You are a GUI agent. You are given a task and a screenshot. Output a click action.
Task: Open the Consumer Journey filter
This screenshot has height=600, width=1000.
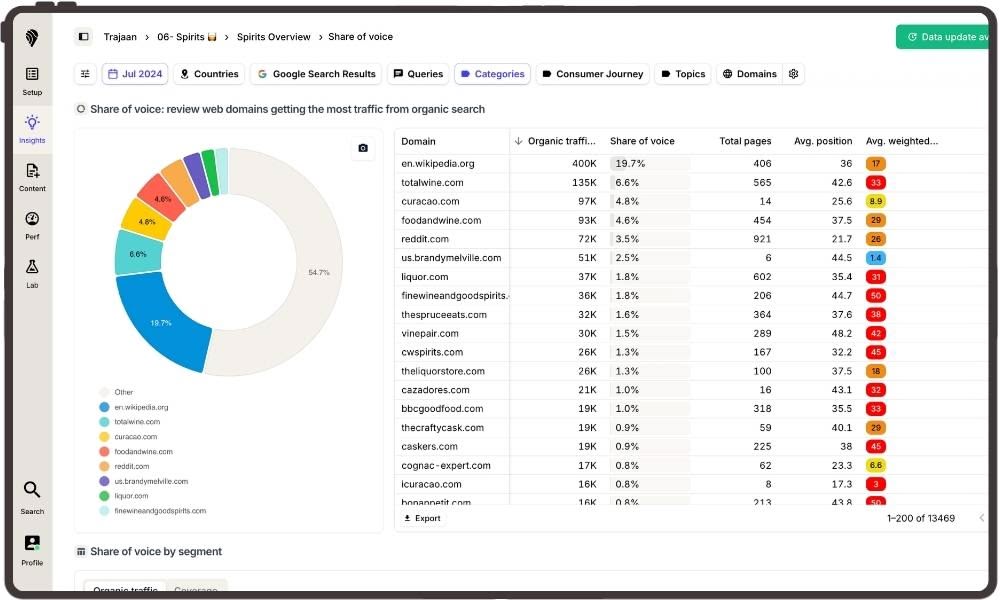(x=592, y=74)
